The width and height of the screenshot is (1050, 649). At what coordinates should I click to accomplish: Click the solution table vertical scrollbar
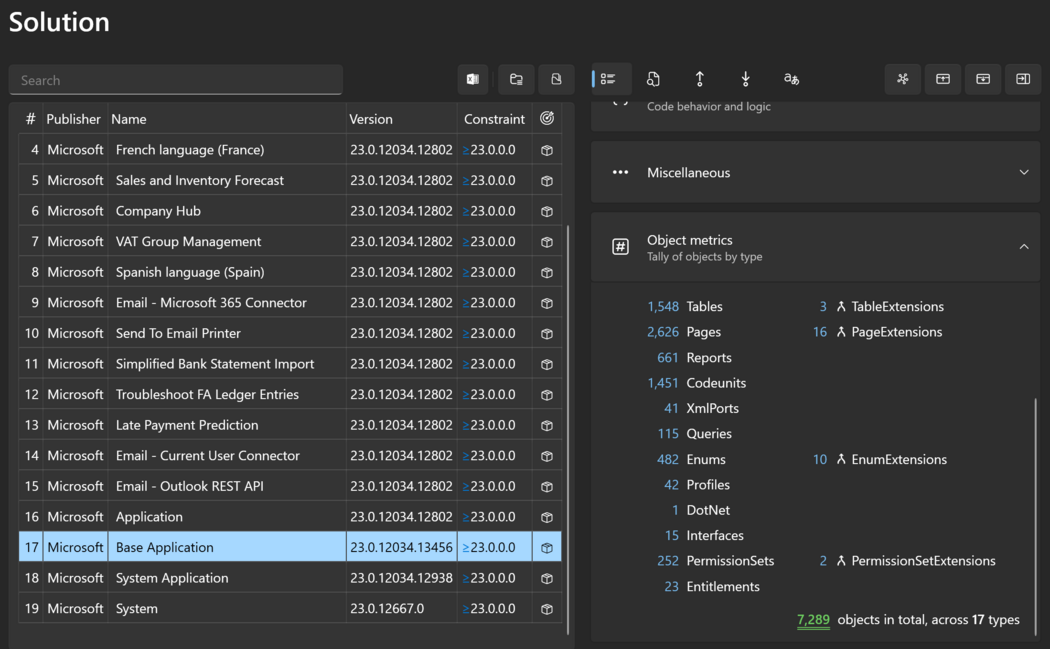(568, 429)
